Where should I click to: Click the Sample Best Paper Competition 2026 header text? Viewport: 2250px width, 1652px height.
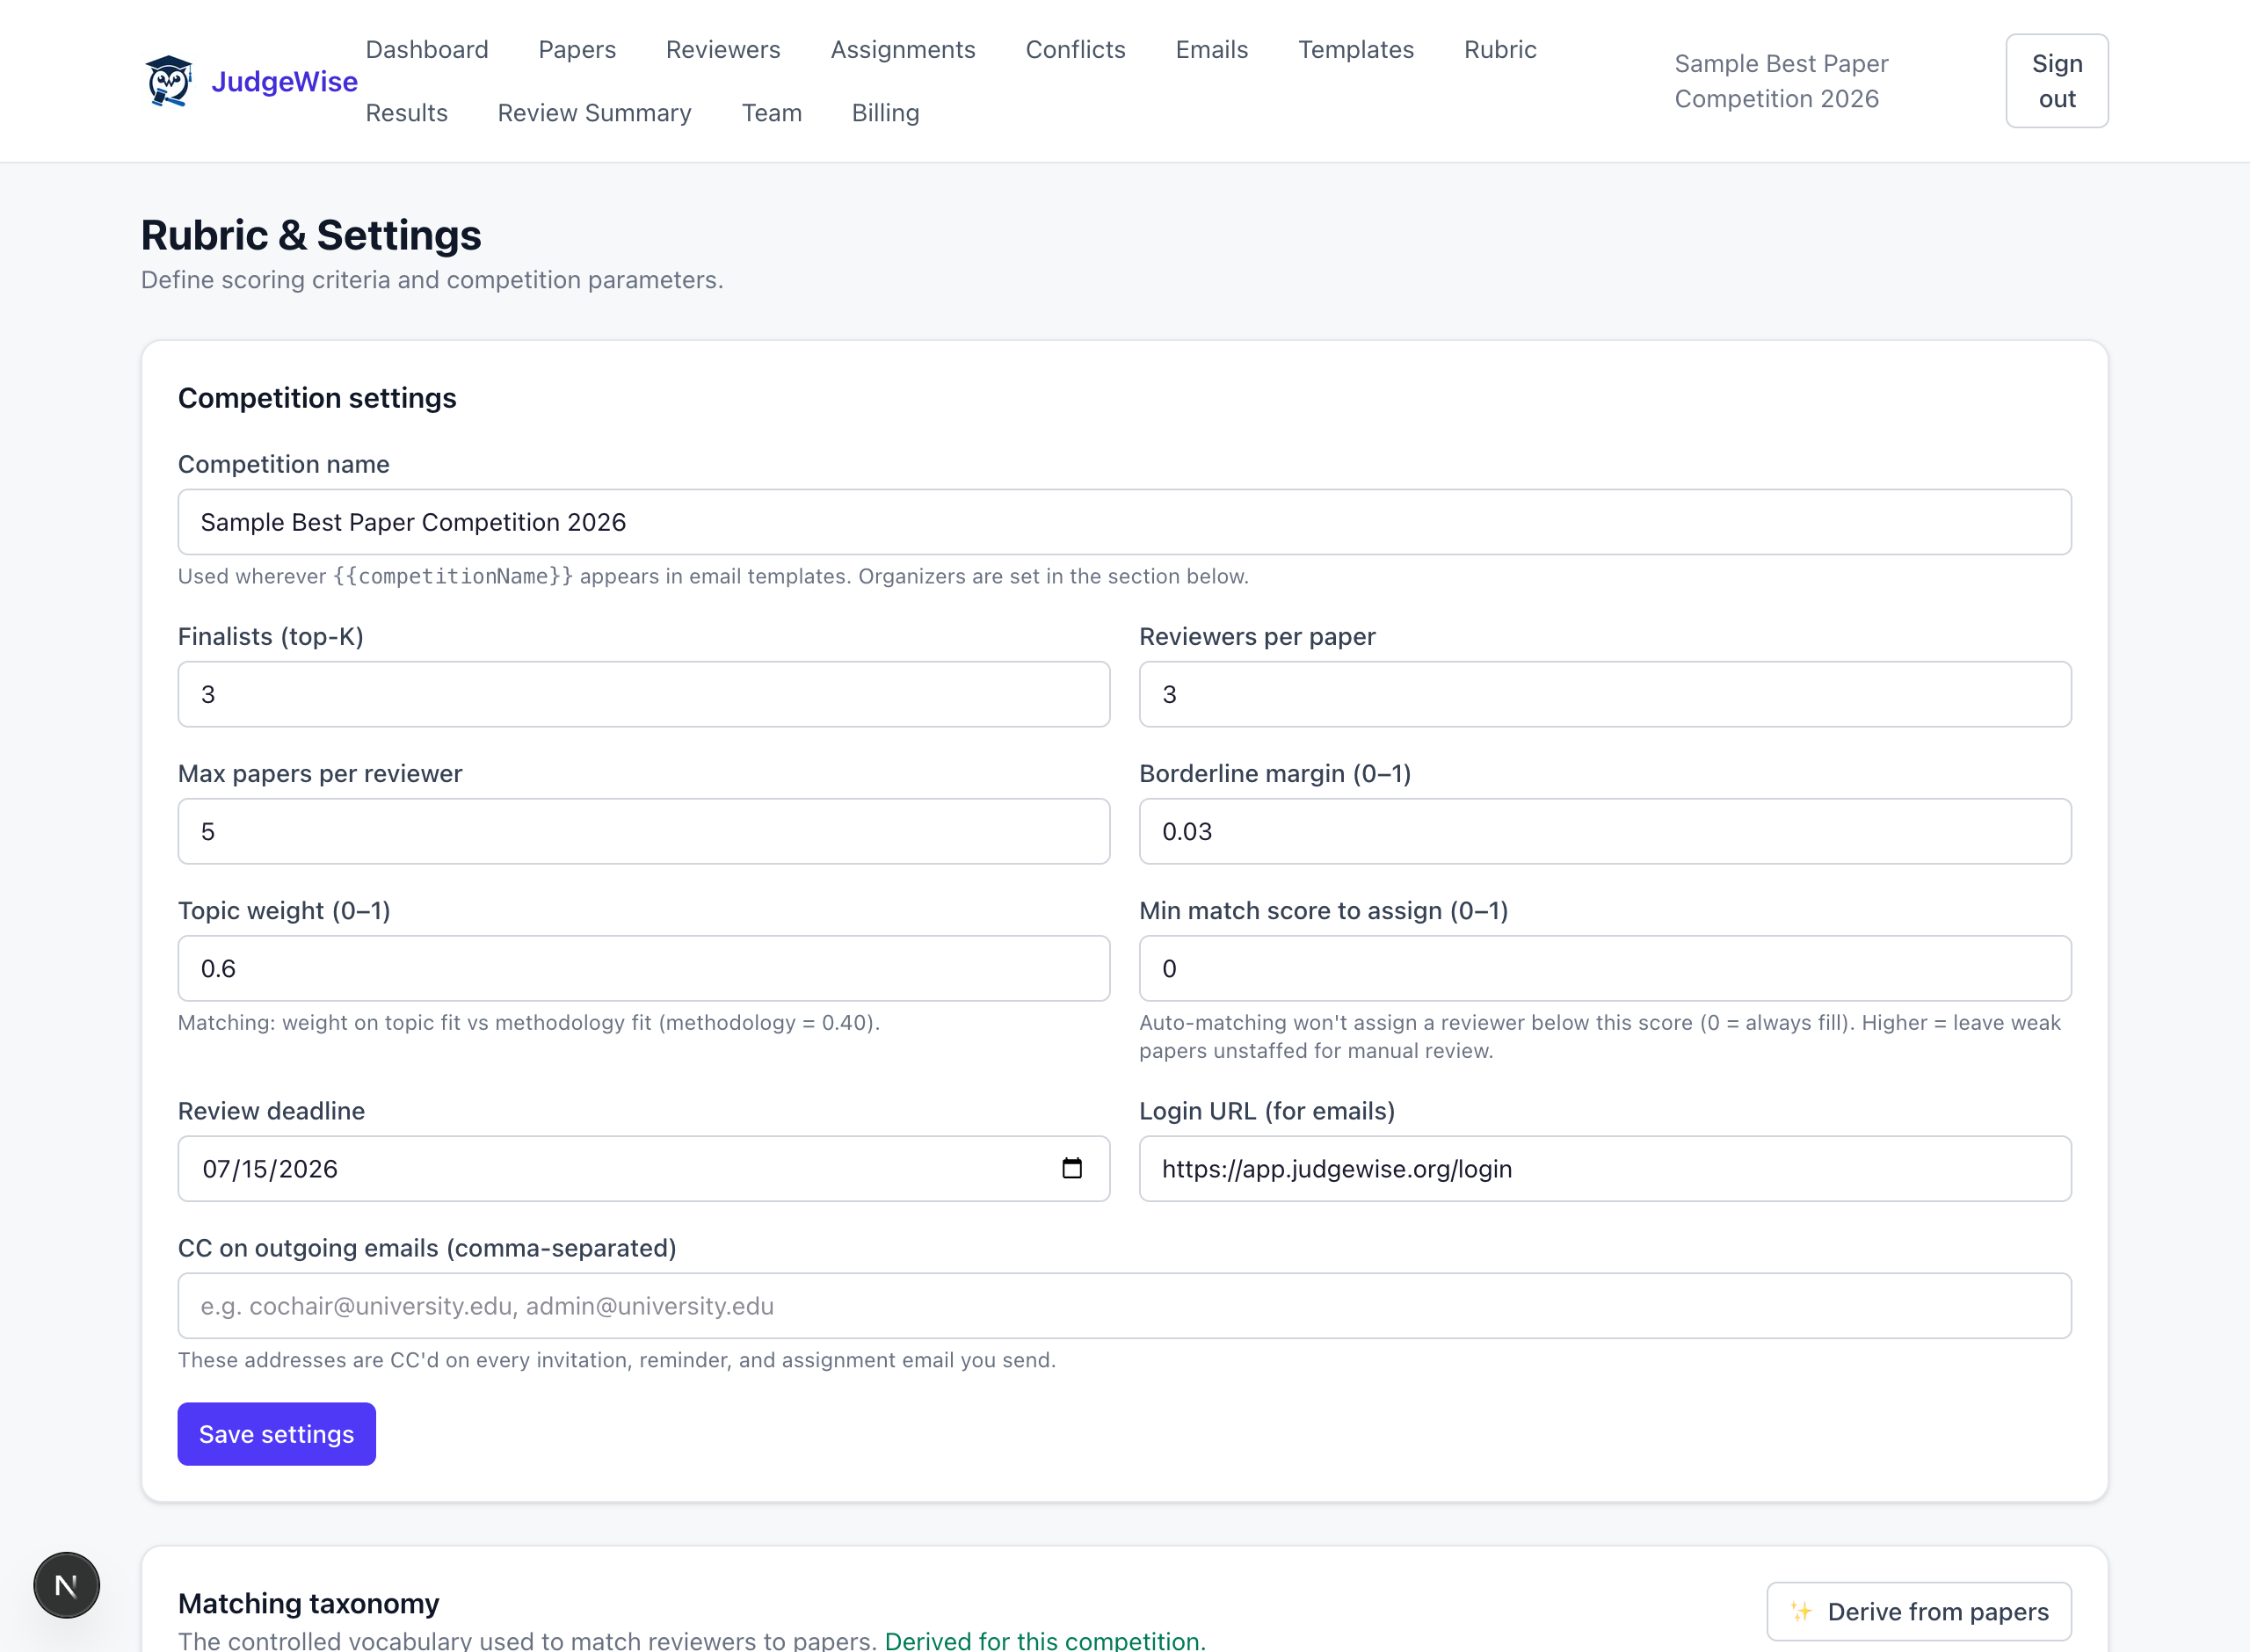[x=1781, y=81]
